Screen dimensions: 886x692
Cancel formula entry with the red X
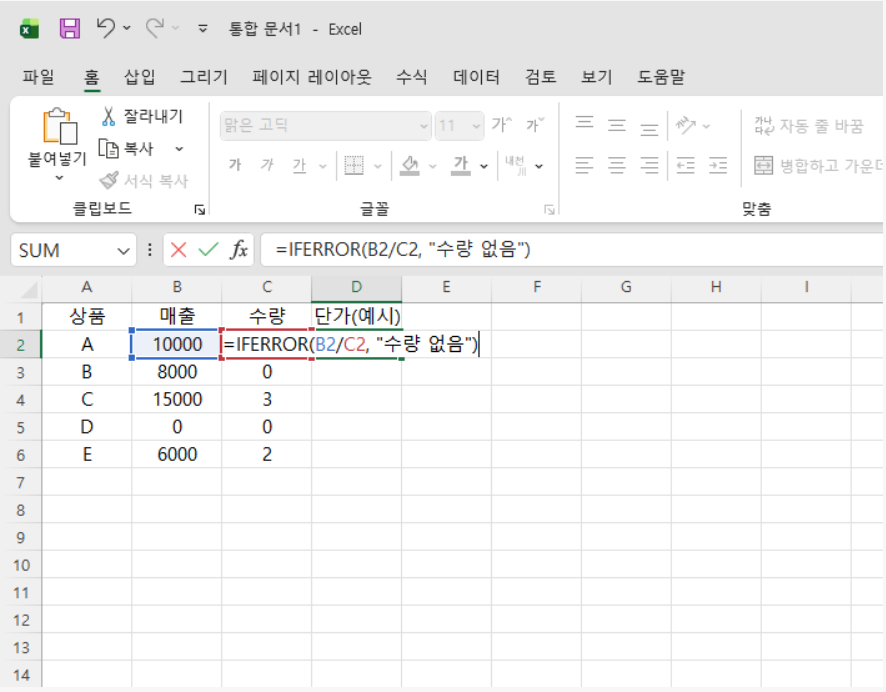tap(179, 250)
